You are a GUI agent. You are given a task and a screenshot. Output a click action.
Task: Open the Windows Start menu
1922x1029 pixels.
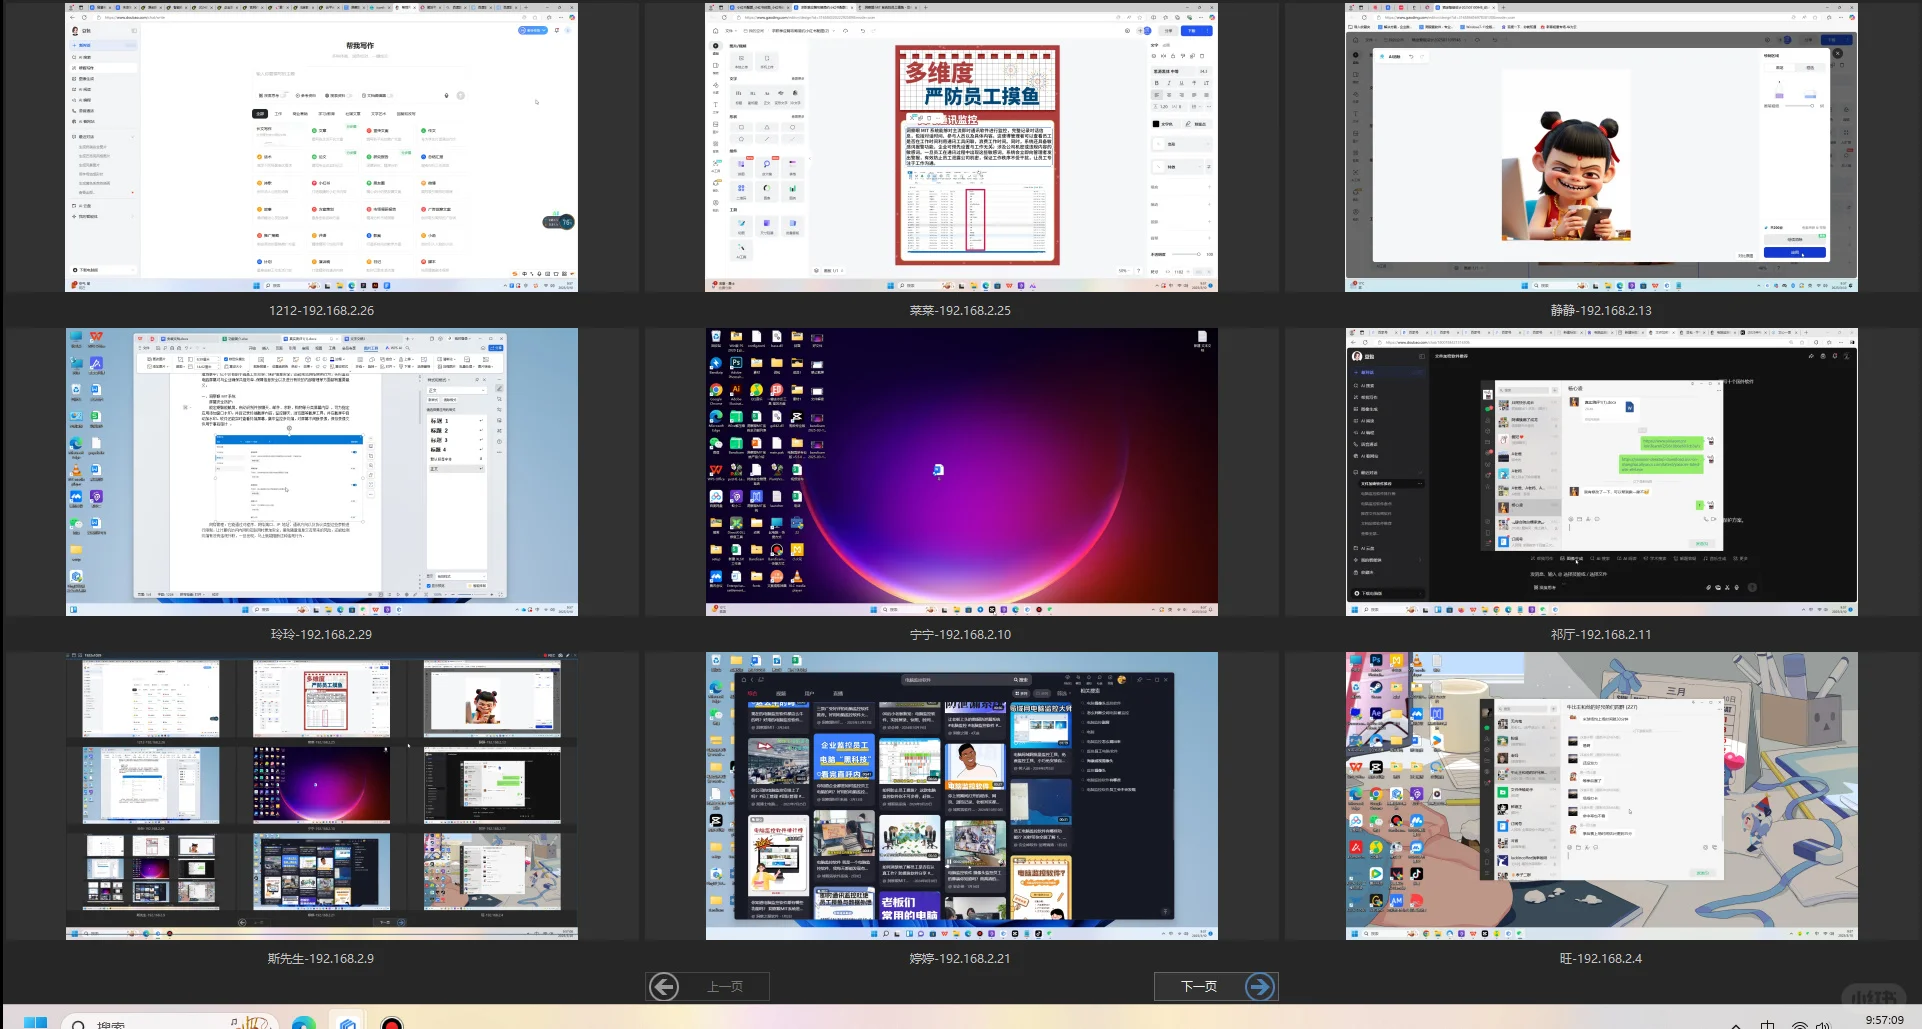tap(35, 1023)
